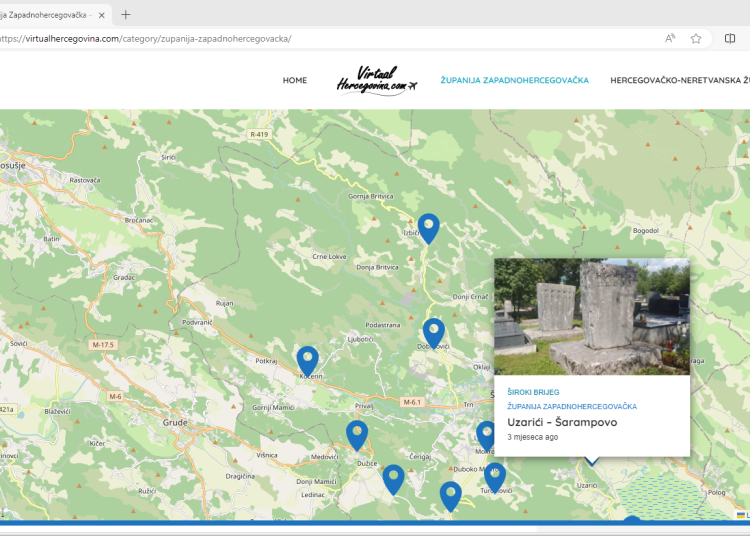Click the Crne Lokve map label
This screenshot has height=536, width=750.
(329, 257)
